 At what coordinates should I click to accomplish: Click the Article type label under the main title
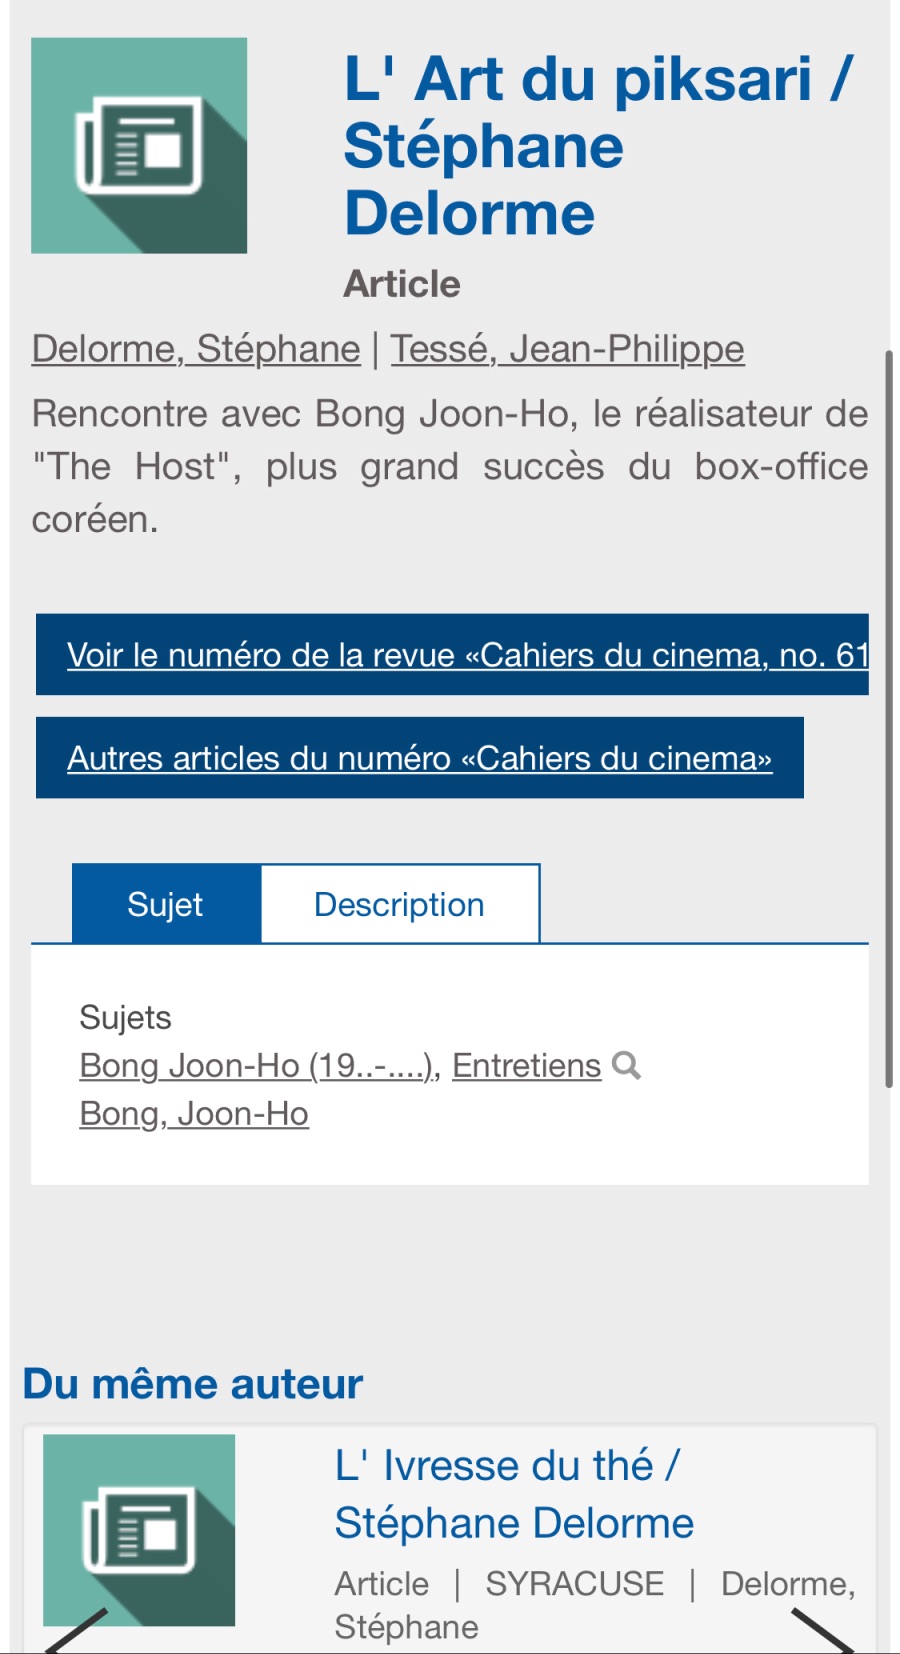402,284
